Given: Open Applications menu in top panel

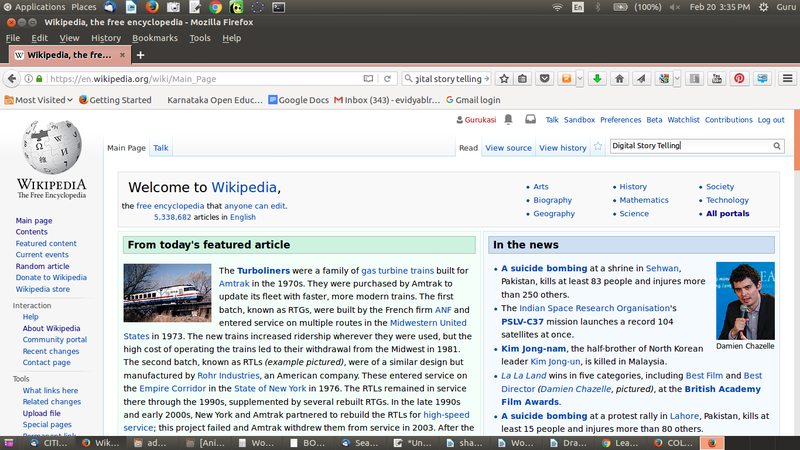Looking at the screenshot, I should click(34, 7).
